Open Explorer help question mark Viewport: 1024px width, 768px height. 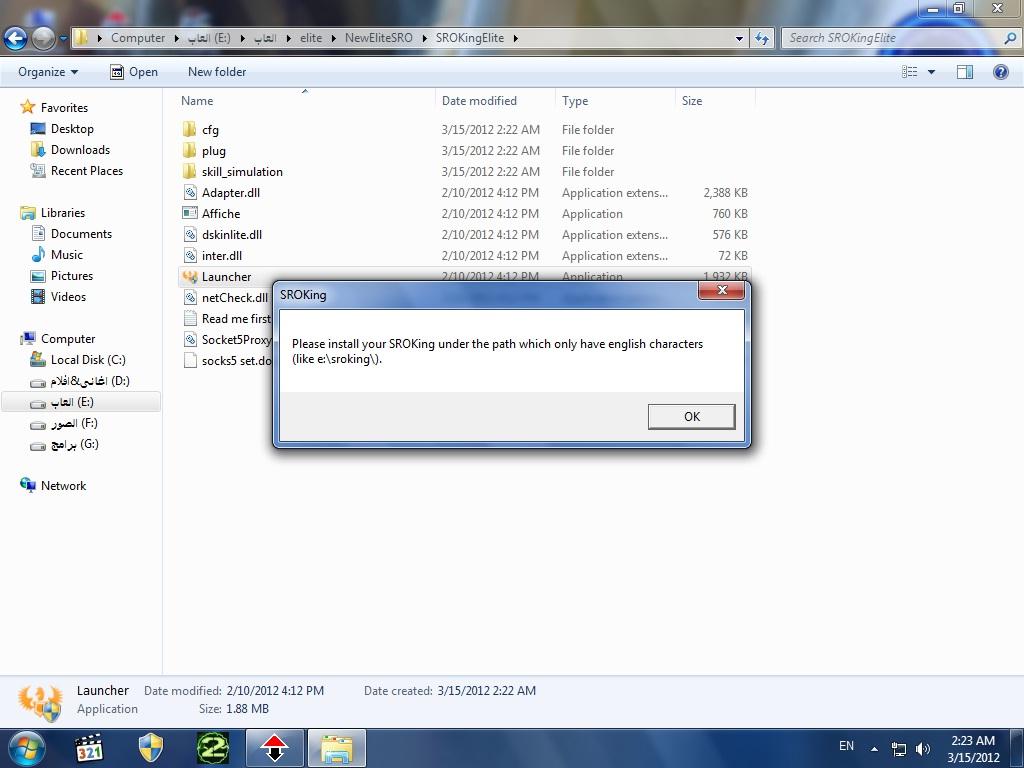click(x=1000, y=72)
